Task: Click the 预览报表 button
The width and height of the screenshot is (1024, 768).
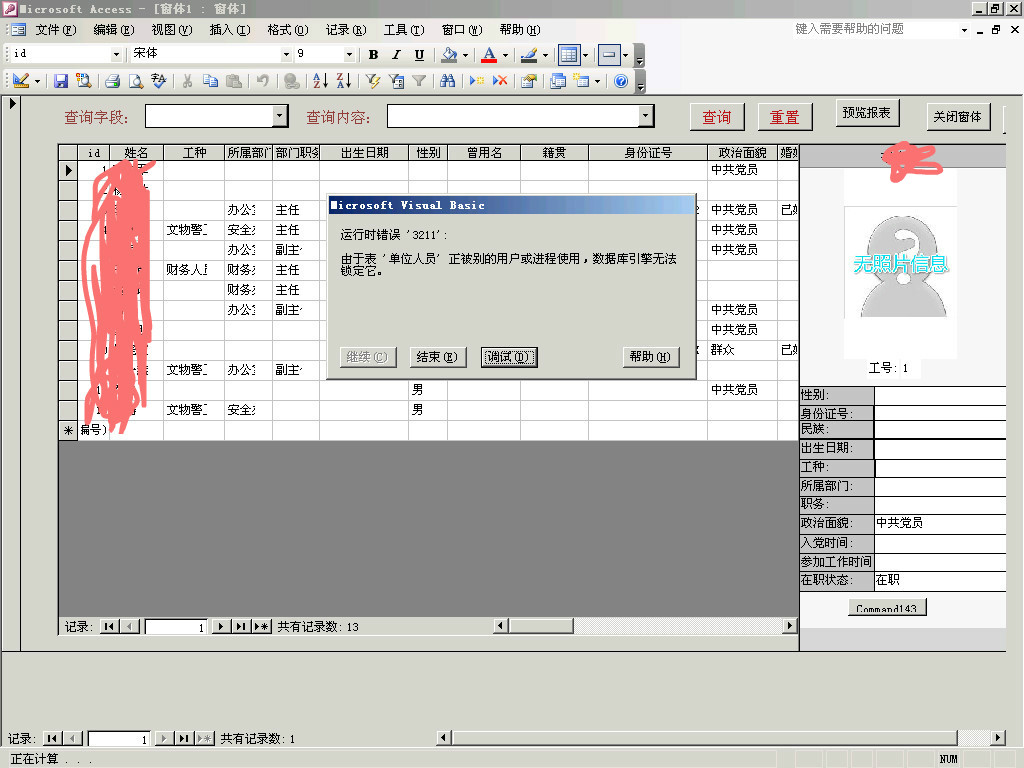Action: pyautogui.click(x=867, y=113)
